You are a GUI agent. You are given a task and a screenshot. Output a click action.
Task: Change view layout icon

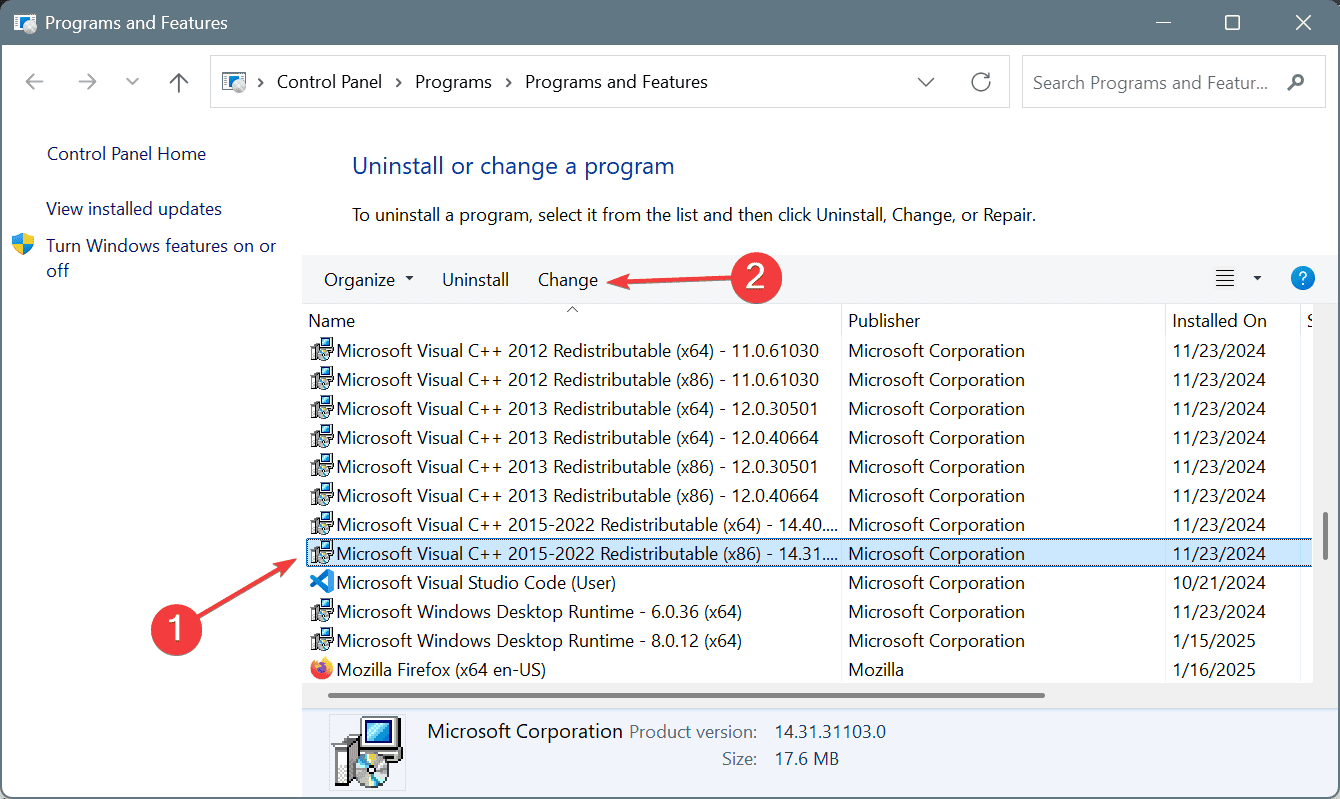(x=1225, y=279)
